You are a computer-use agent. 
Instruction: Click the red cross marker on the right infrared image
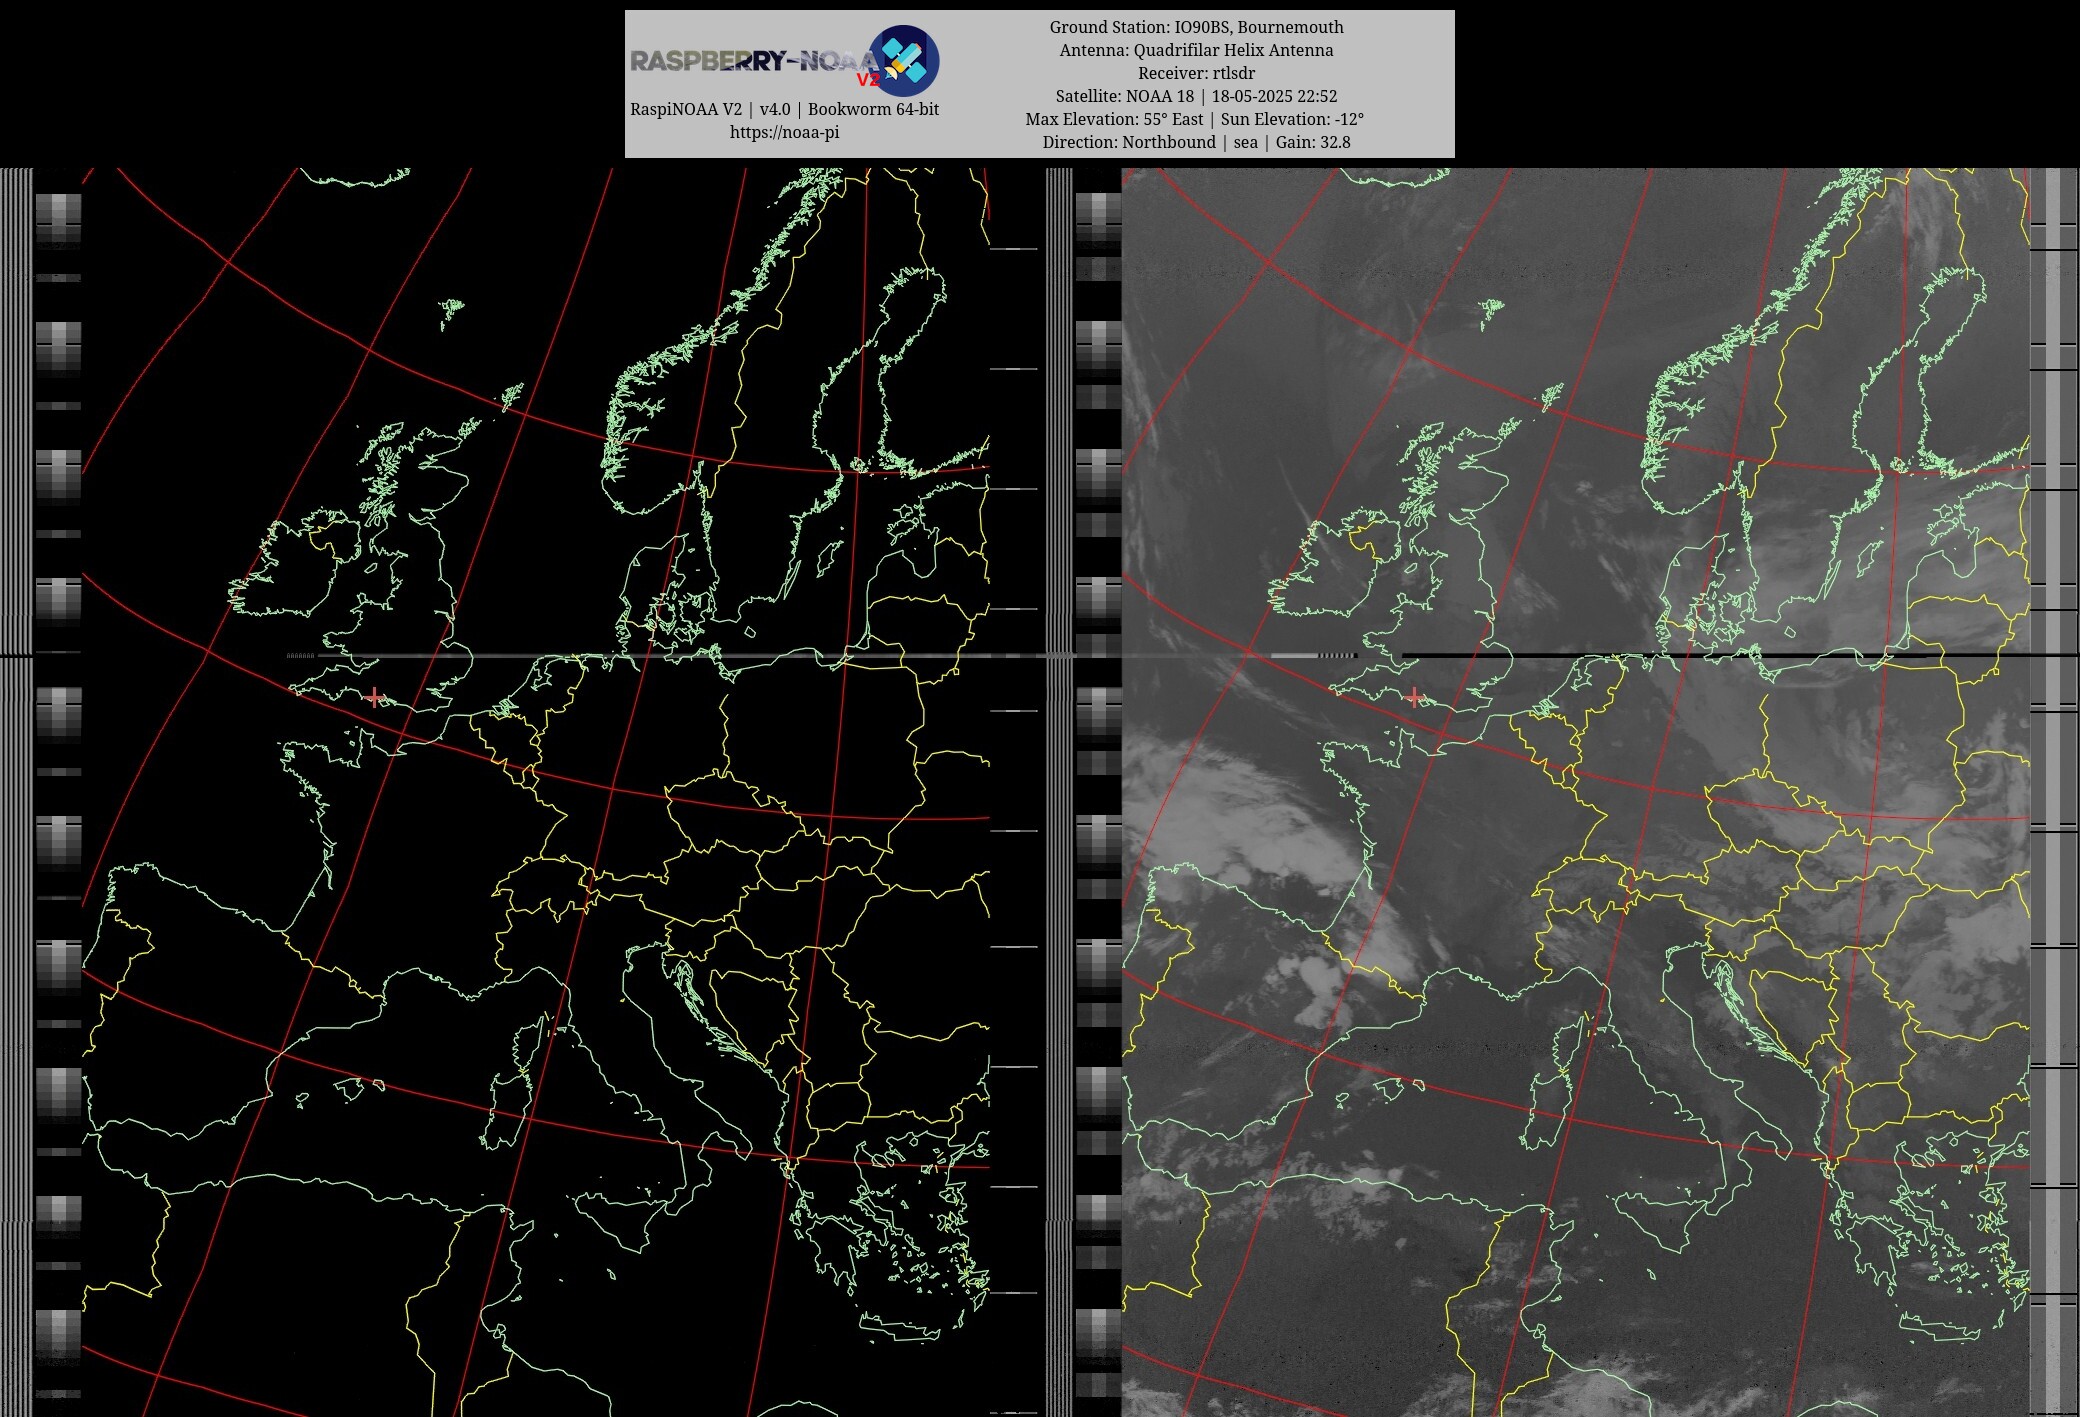[1414, 697]
